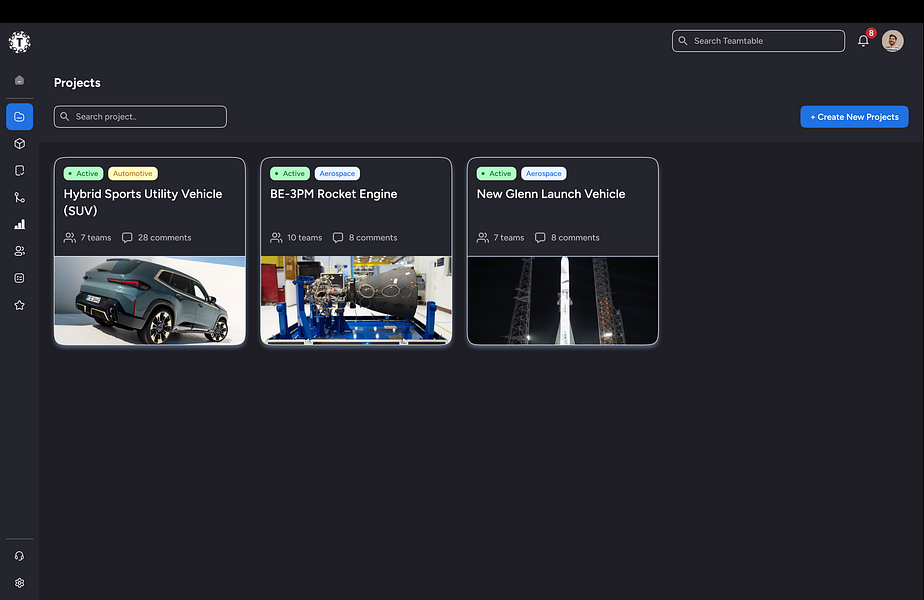Open the star favorites sidebar icon
Image resolution: width=924 pixels, height=600 pixels.
19,305
